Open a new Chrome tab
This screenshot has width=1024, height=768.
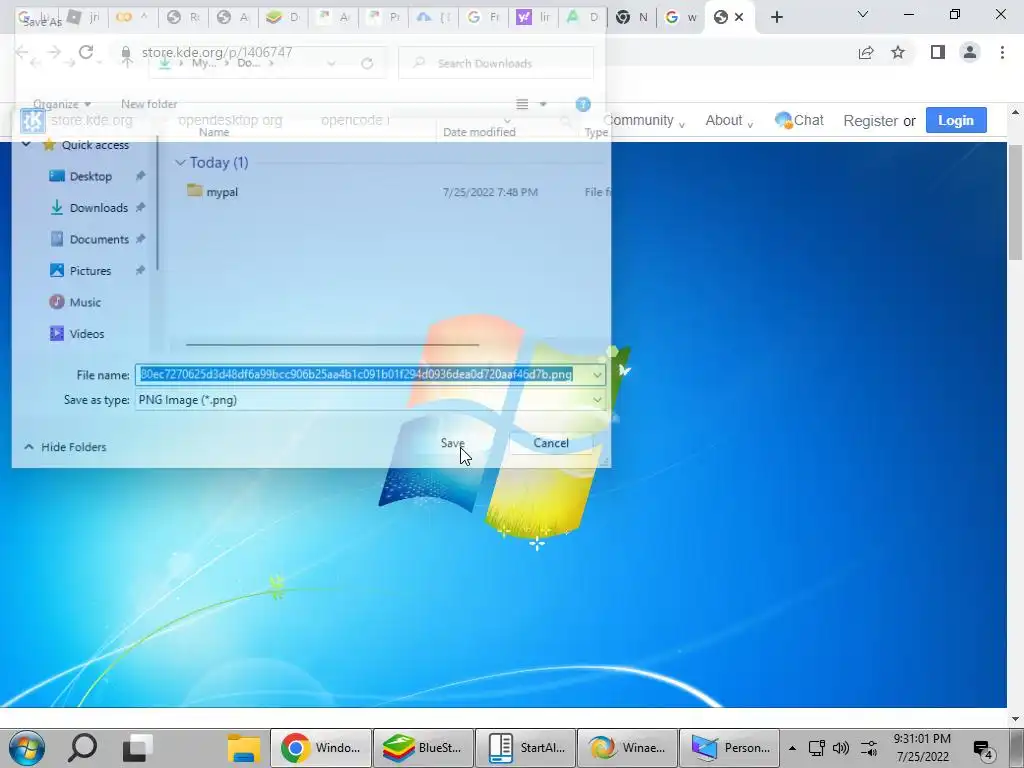pos(776,17)
